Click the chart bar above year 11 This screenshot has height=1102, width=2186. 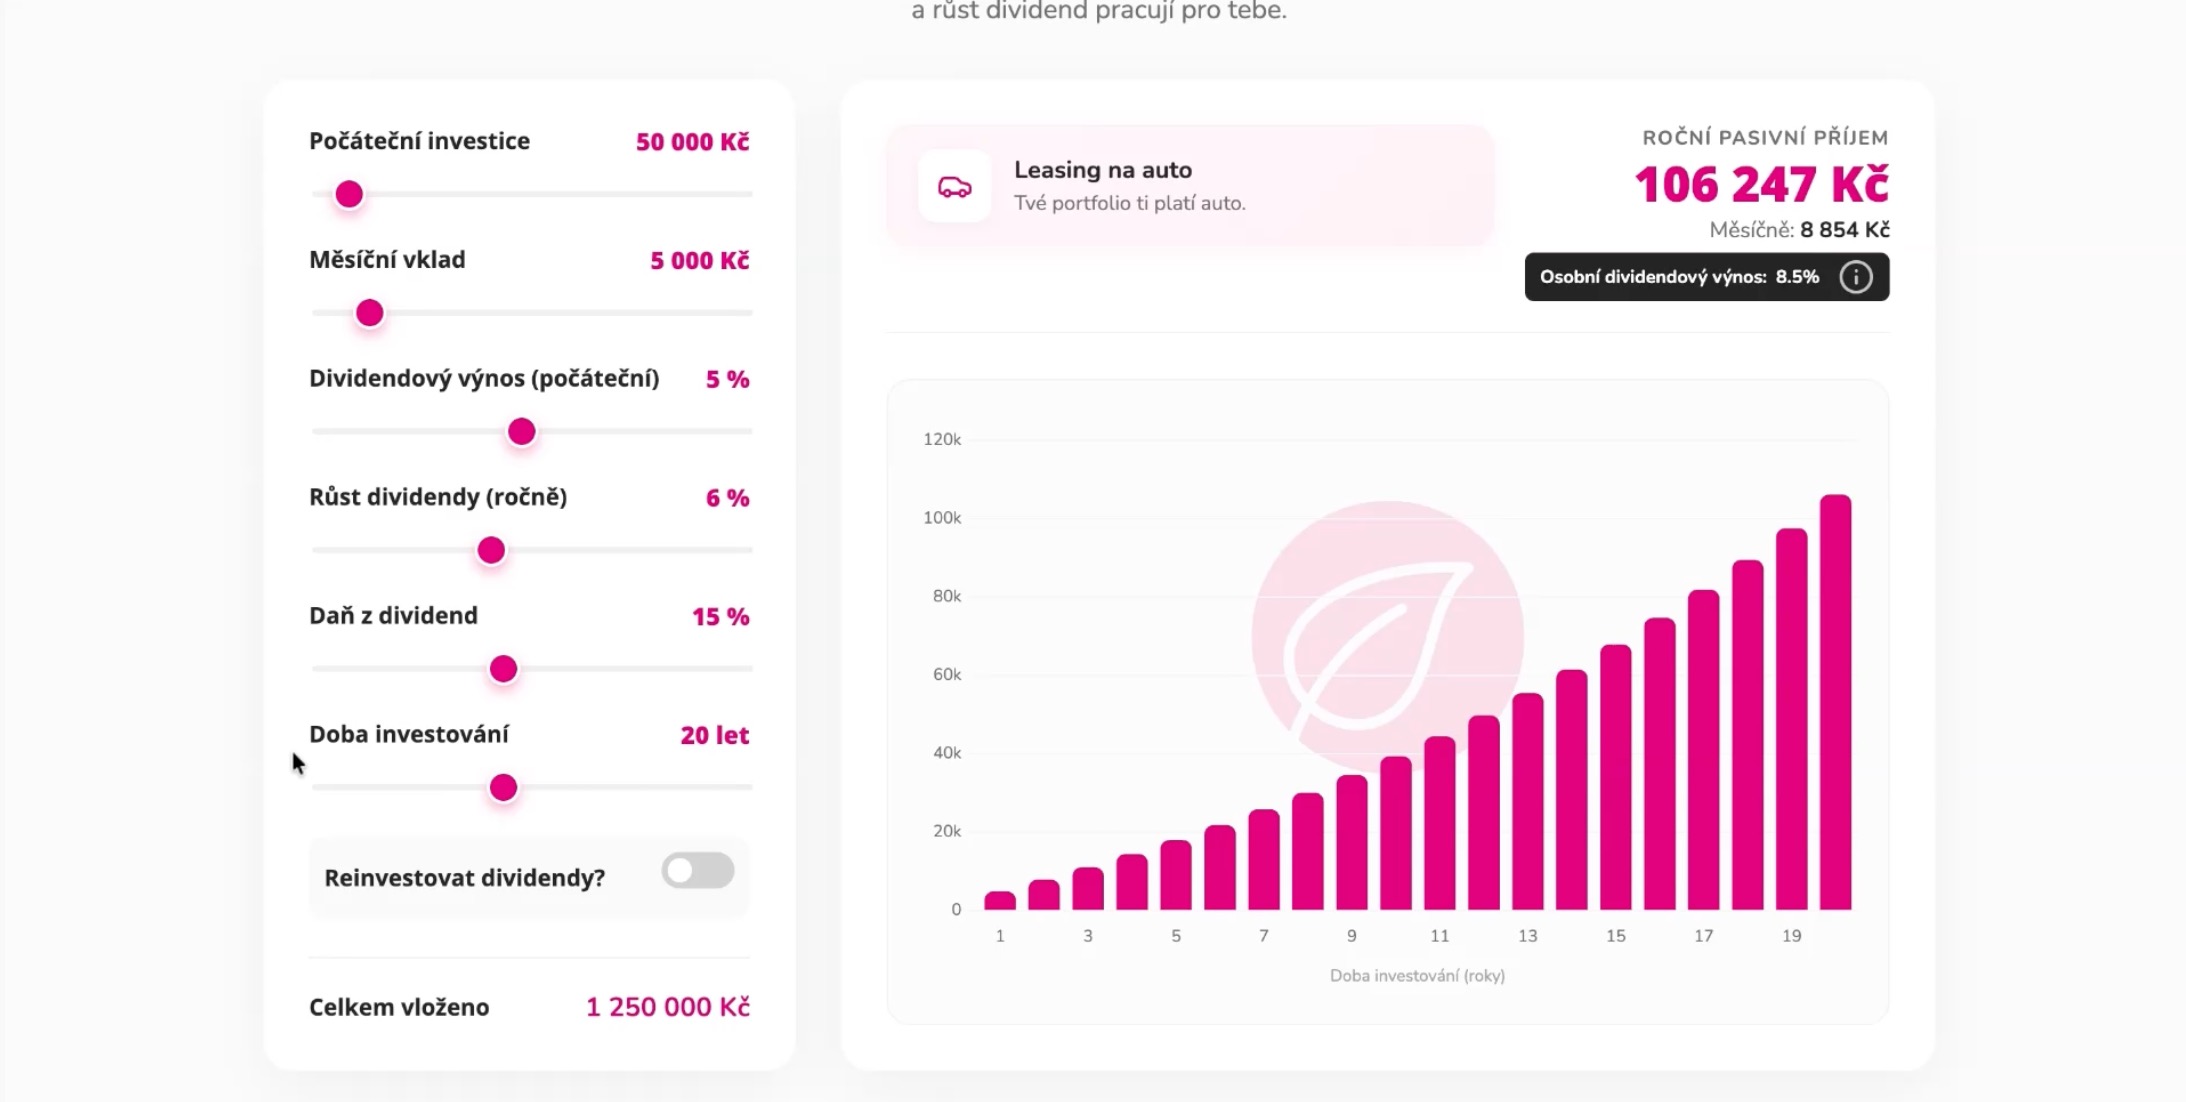click(1439, 822)
